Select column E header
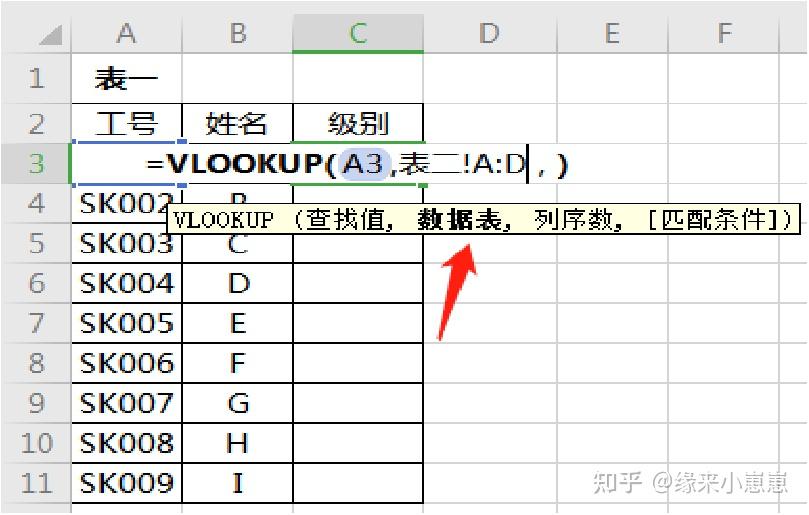This screenshot has height=515, width=809. pos(612,34)
